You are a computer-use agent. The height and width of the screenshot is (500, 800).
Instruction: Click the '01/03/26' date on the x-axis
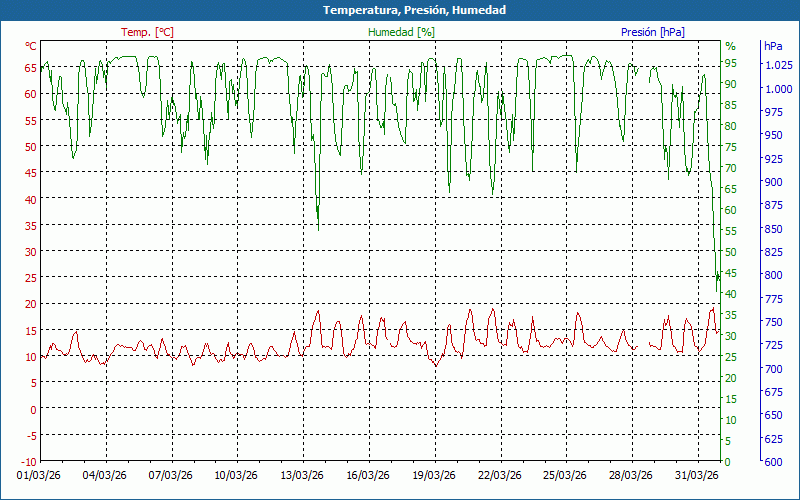click(41, 476)
